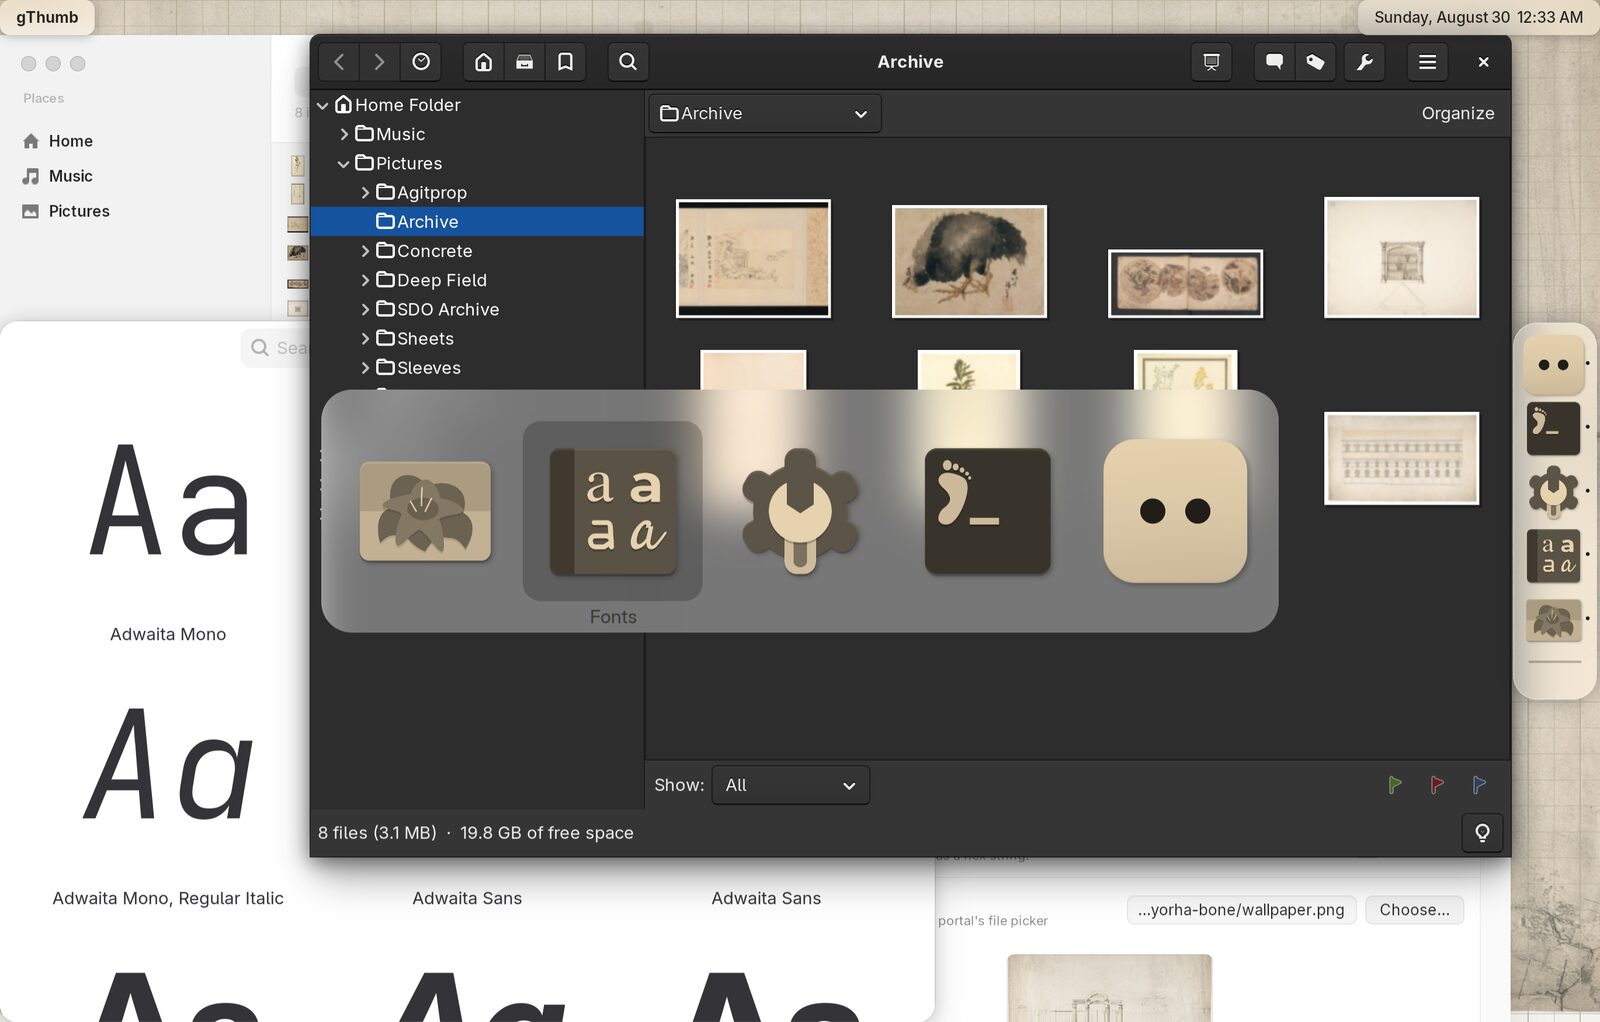
Task: Go to the home folder icon in toolbar
Action: [483, 62]
